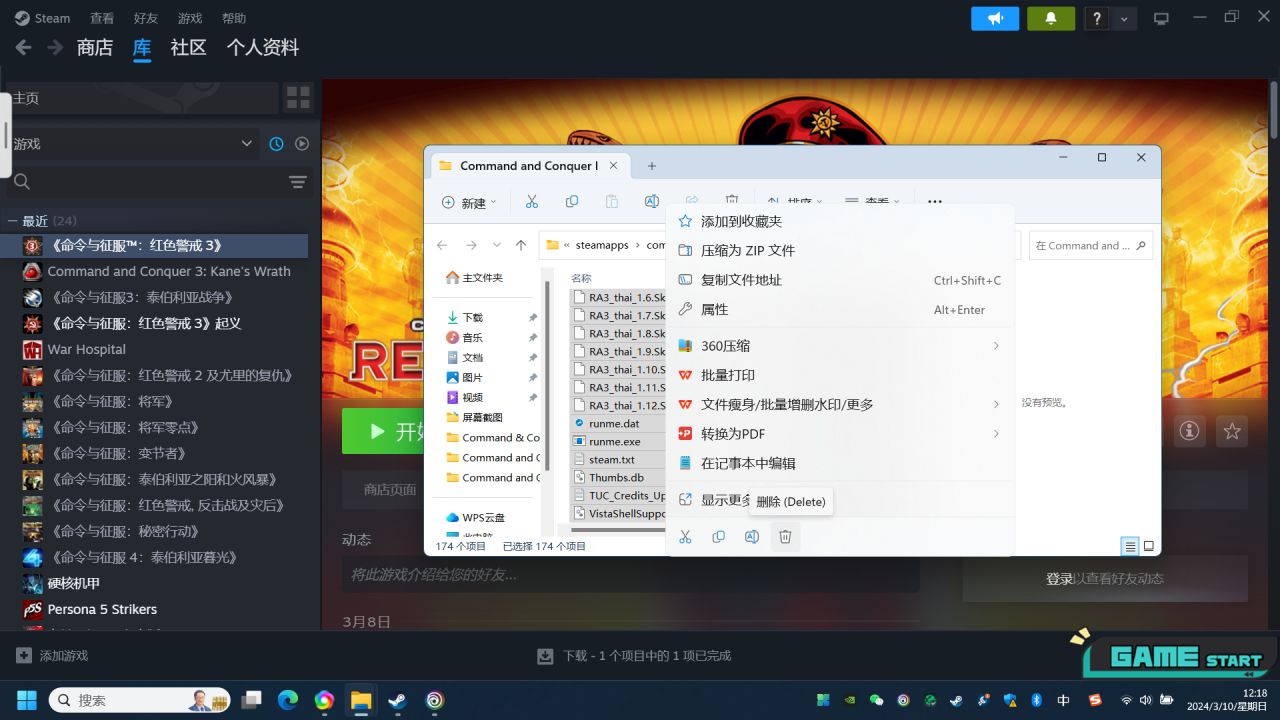Open the three-dot more options in Explorer toolbar
1280x720 pixels.
pyautogui.click(x=934, y=202)
